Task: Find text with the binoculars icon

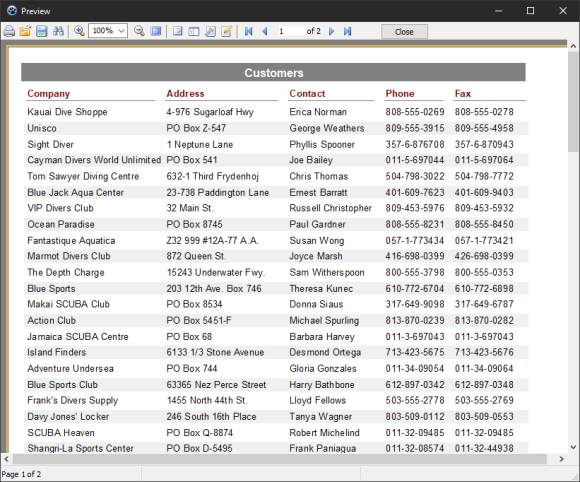Action: [58, 31]
